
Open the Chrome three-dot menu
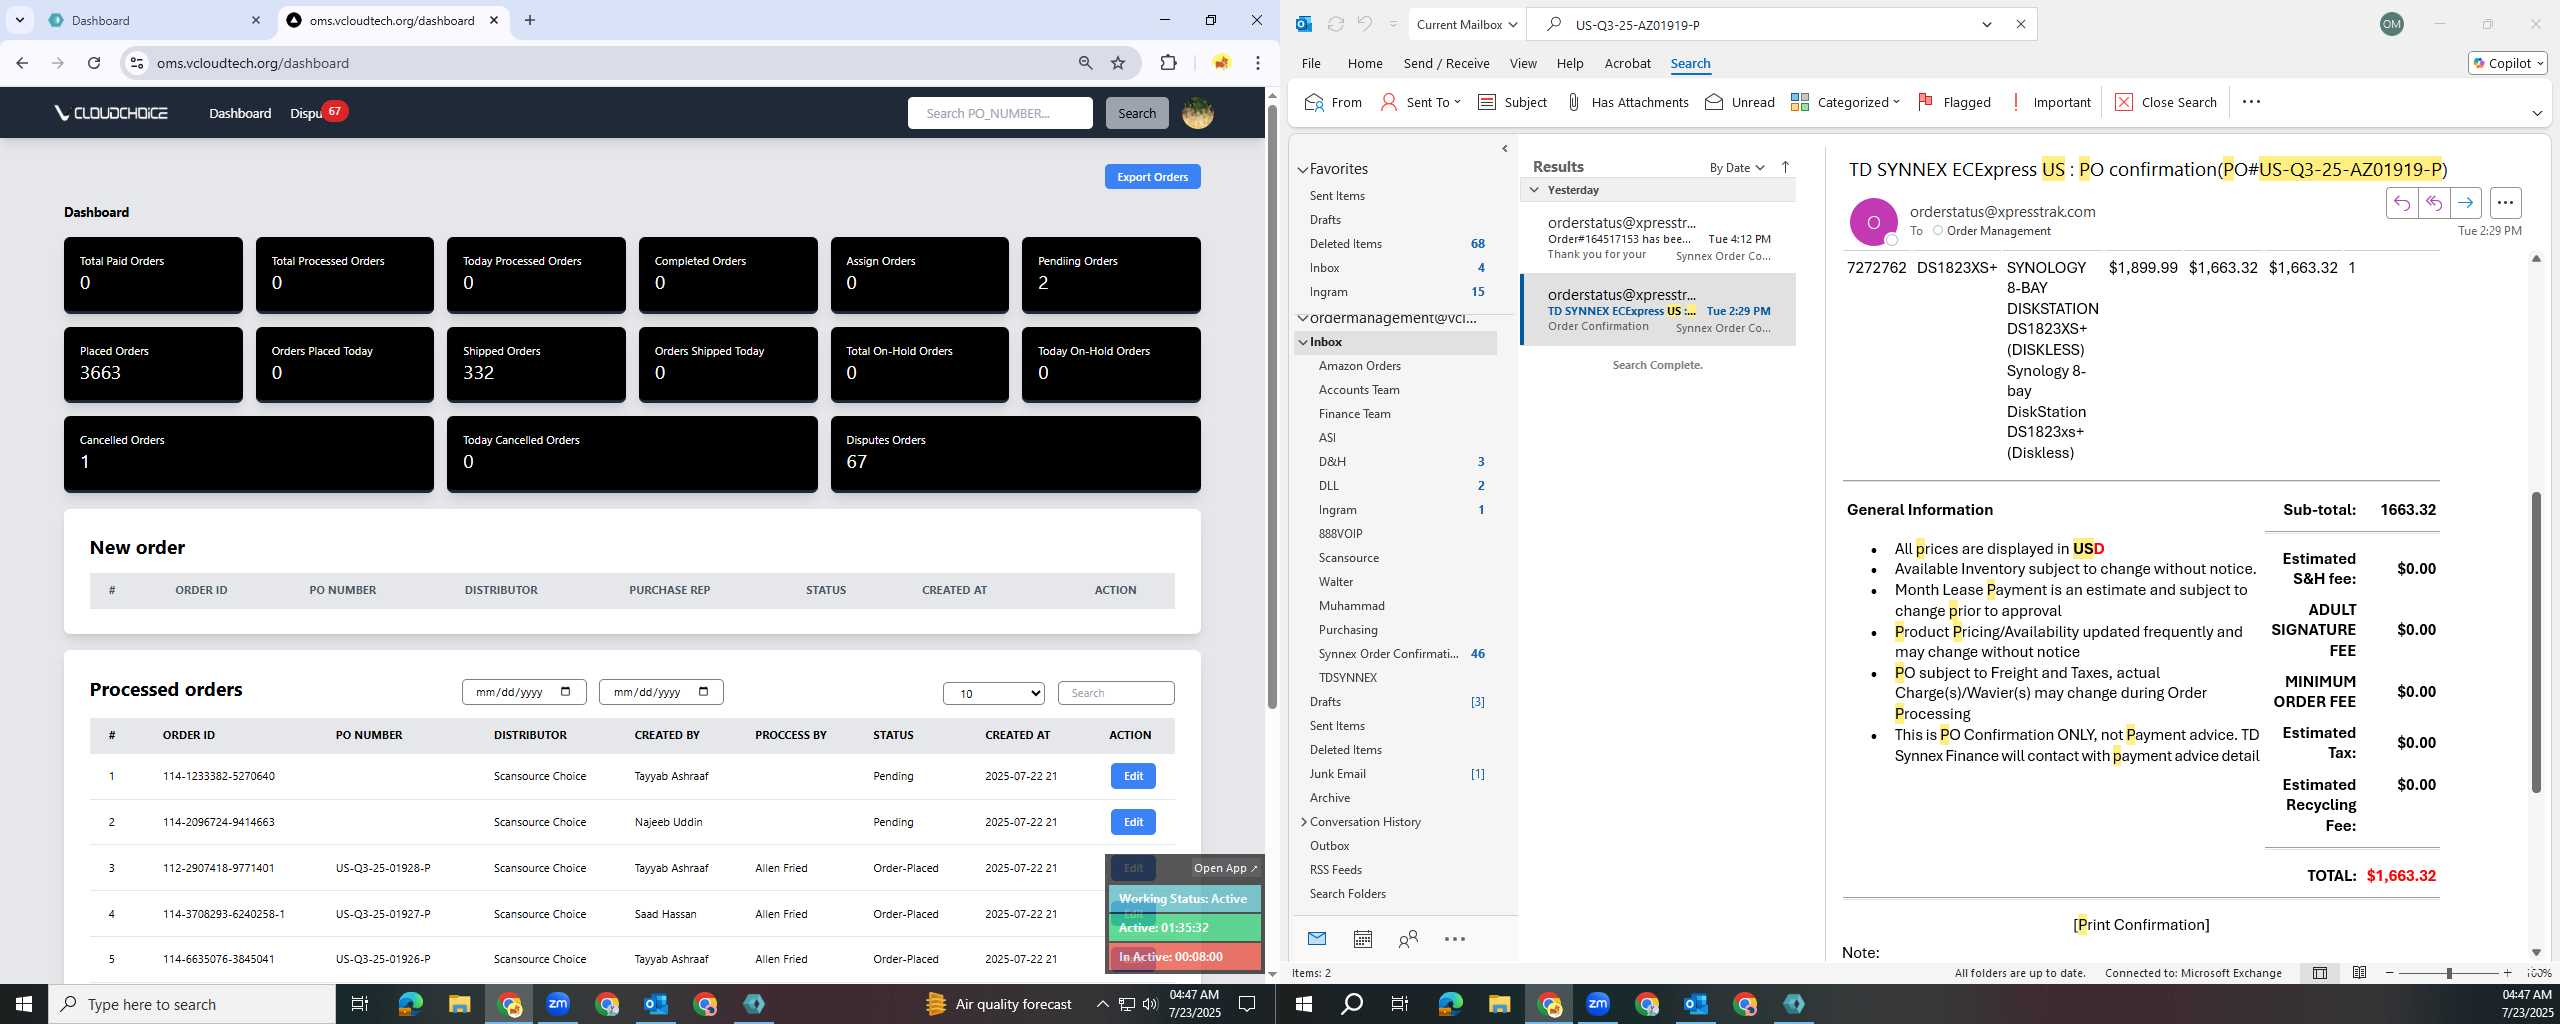click(x=1258, y=63)
